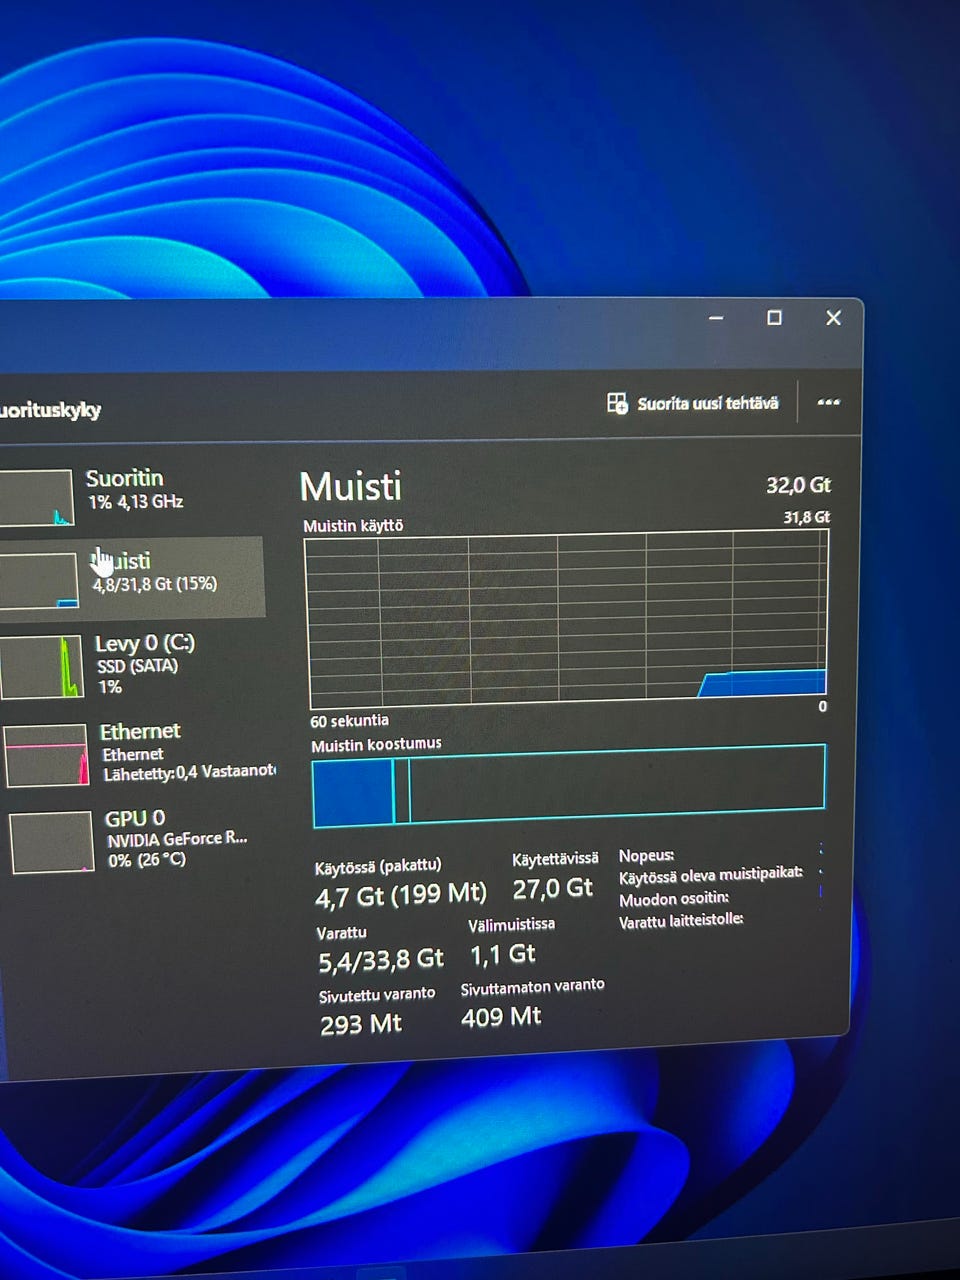Select the Levy 0 (C:) disk entry
The width and height of the screenshot is (960, 1280).
[132, 664]
